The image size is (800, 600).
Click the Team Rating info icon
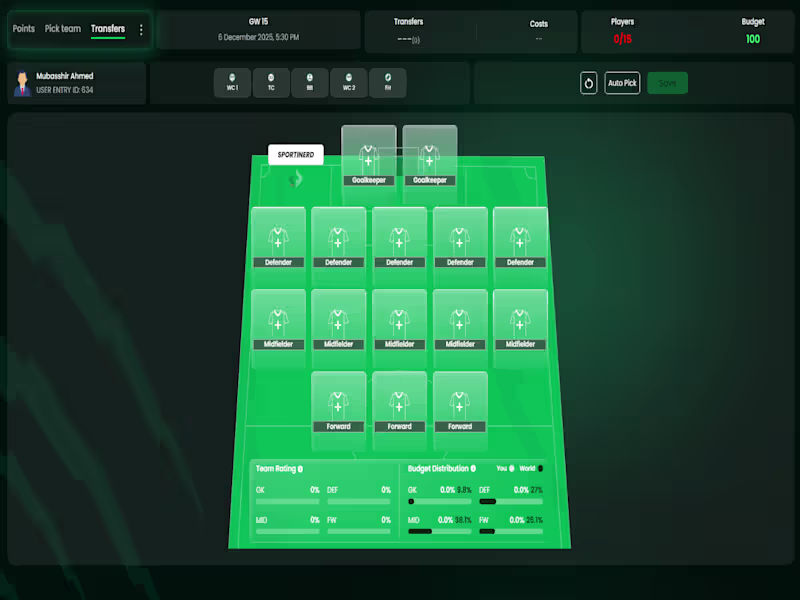coord(301,469)
